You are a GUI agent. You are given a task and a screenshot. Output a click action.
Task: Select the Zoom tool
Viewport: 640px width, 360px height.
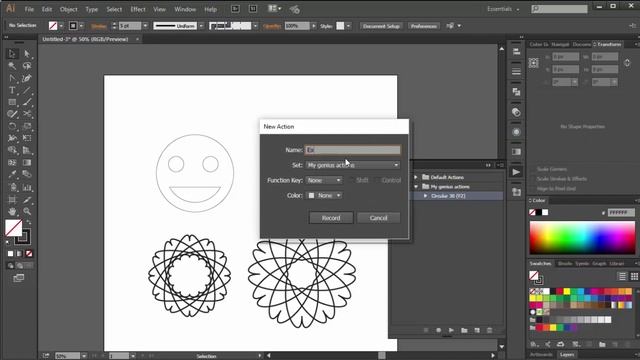click(x=27, y=211)
